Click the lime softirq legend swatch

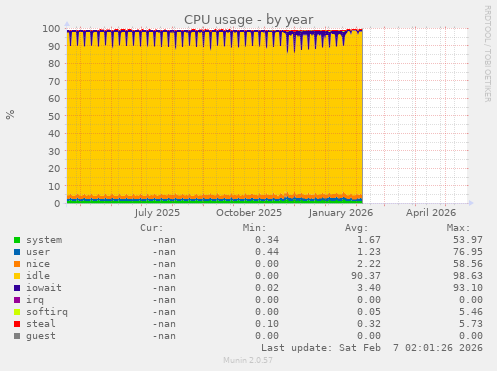(17, 312)
